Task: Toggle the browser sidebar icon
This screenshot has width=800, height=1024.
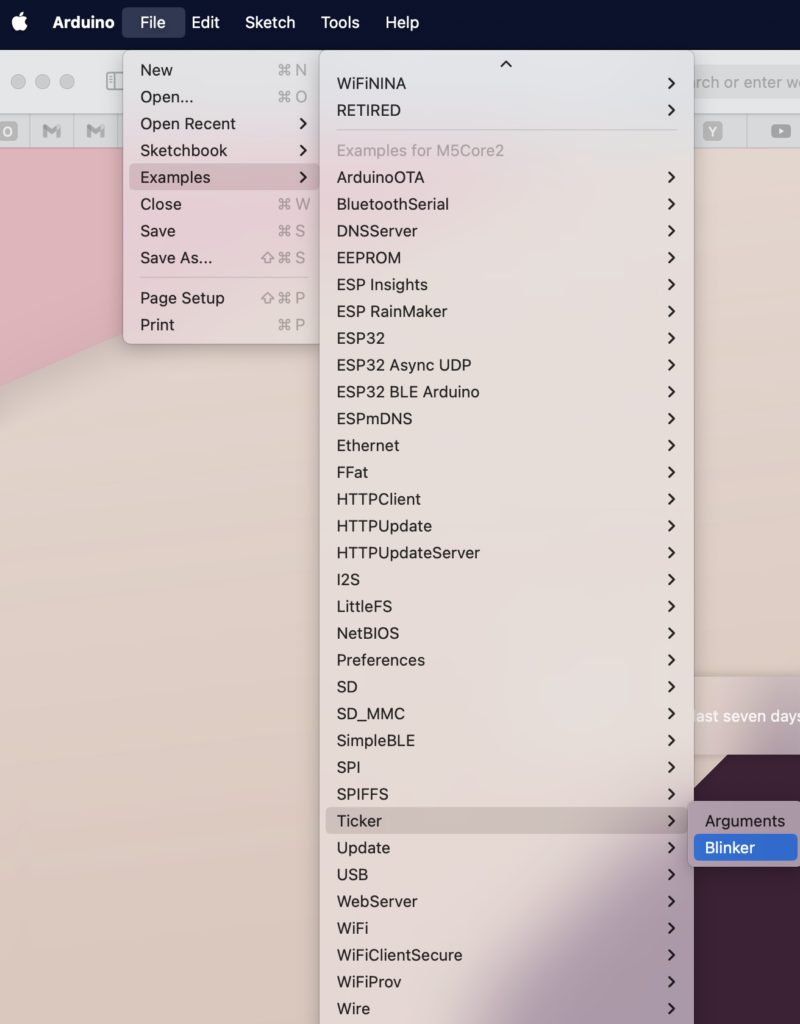Action: (x=114, y=81)
